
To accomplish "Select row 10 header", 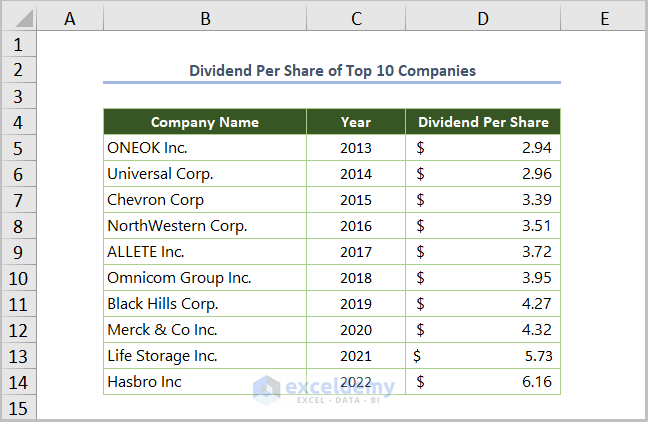I will (19, 278).
